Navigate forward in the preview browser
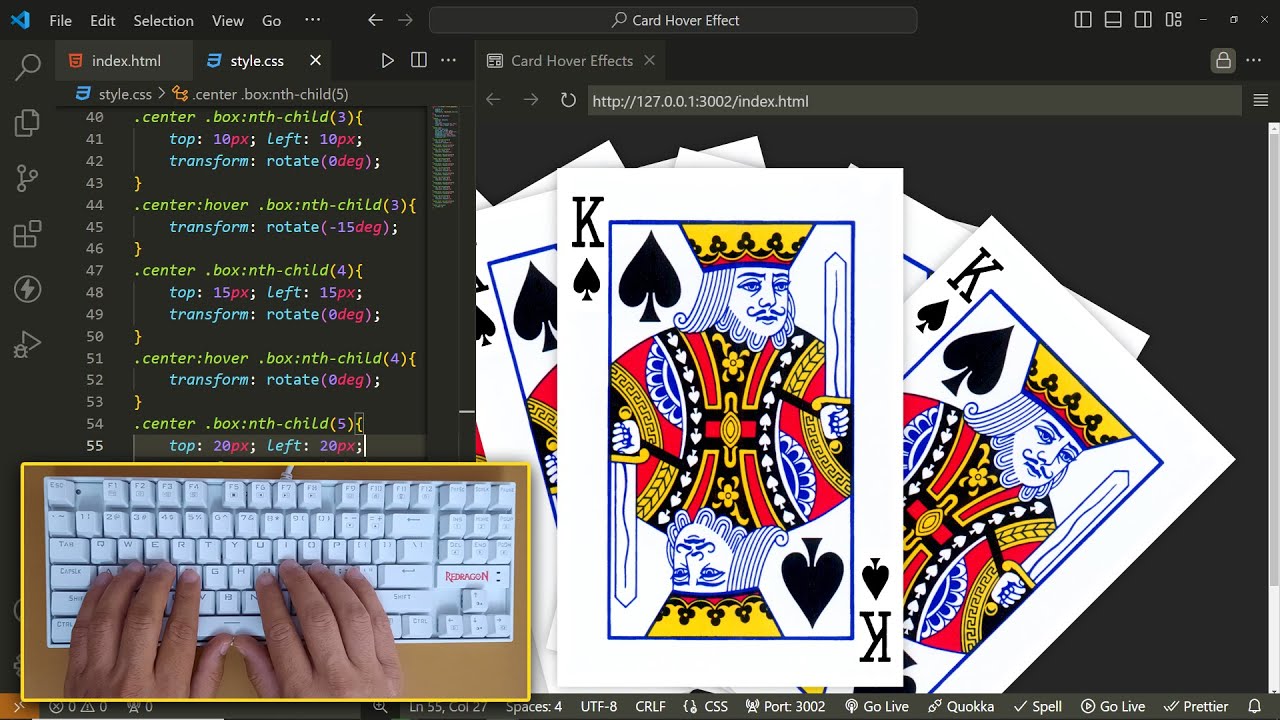This screenshot has width=1280, height=720. coord(531,100)
